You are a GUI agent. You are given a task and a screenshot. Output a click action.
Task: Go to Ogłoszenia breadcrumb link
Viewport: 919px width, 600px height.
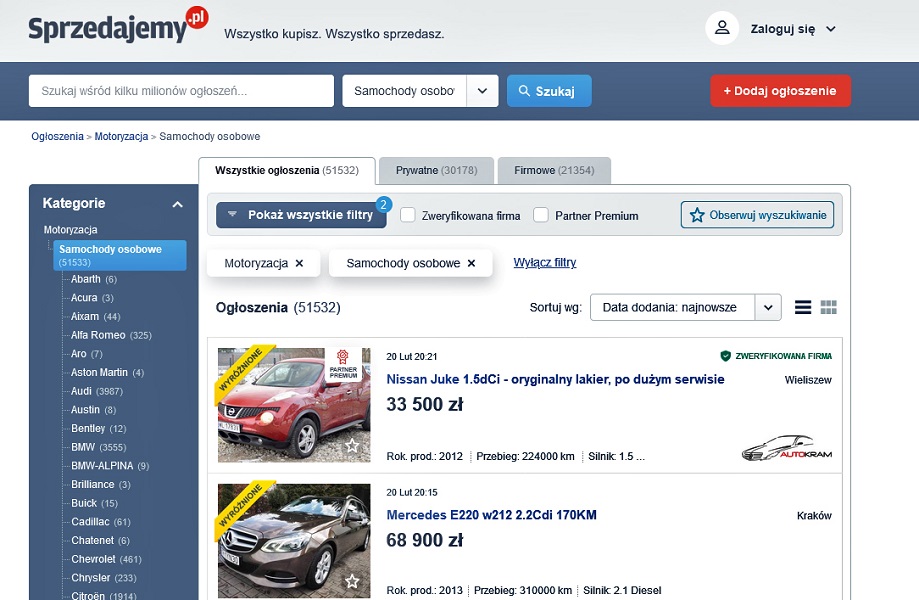tap(57, 137)
